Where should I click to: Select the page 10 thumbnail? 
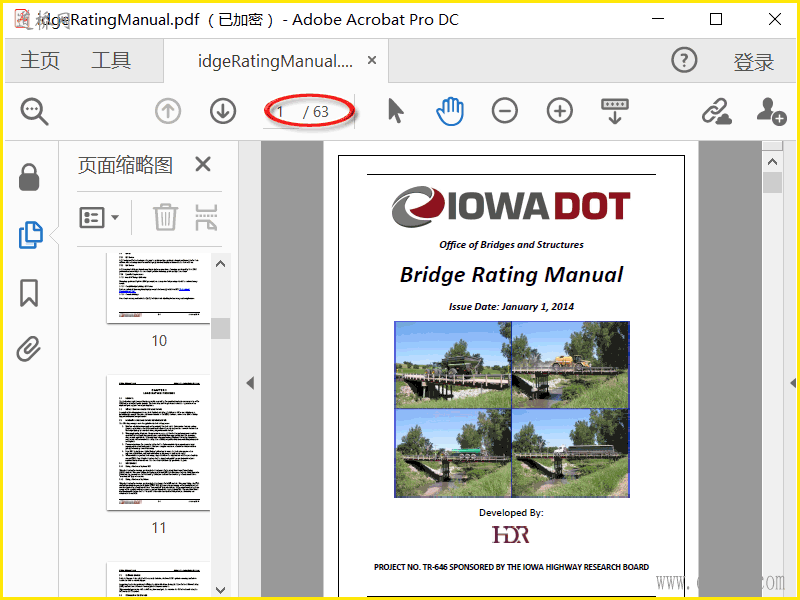[159, 288]
